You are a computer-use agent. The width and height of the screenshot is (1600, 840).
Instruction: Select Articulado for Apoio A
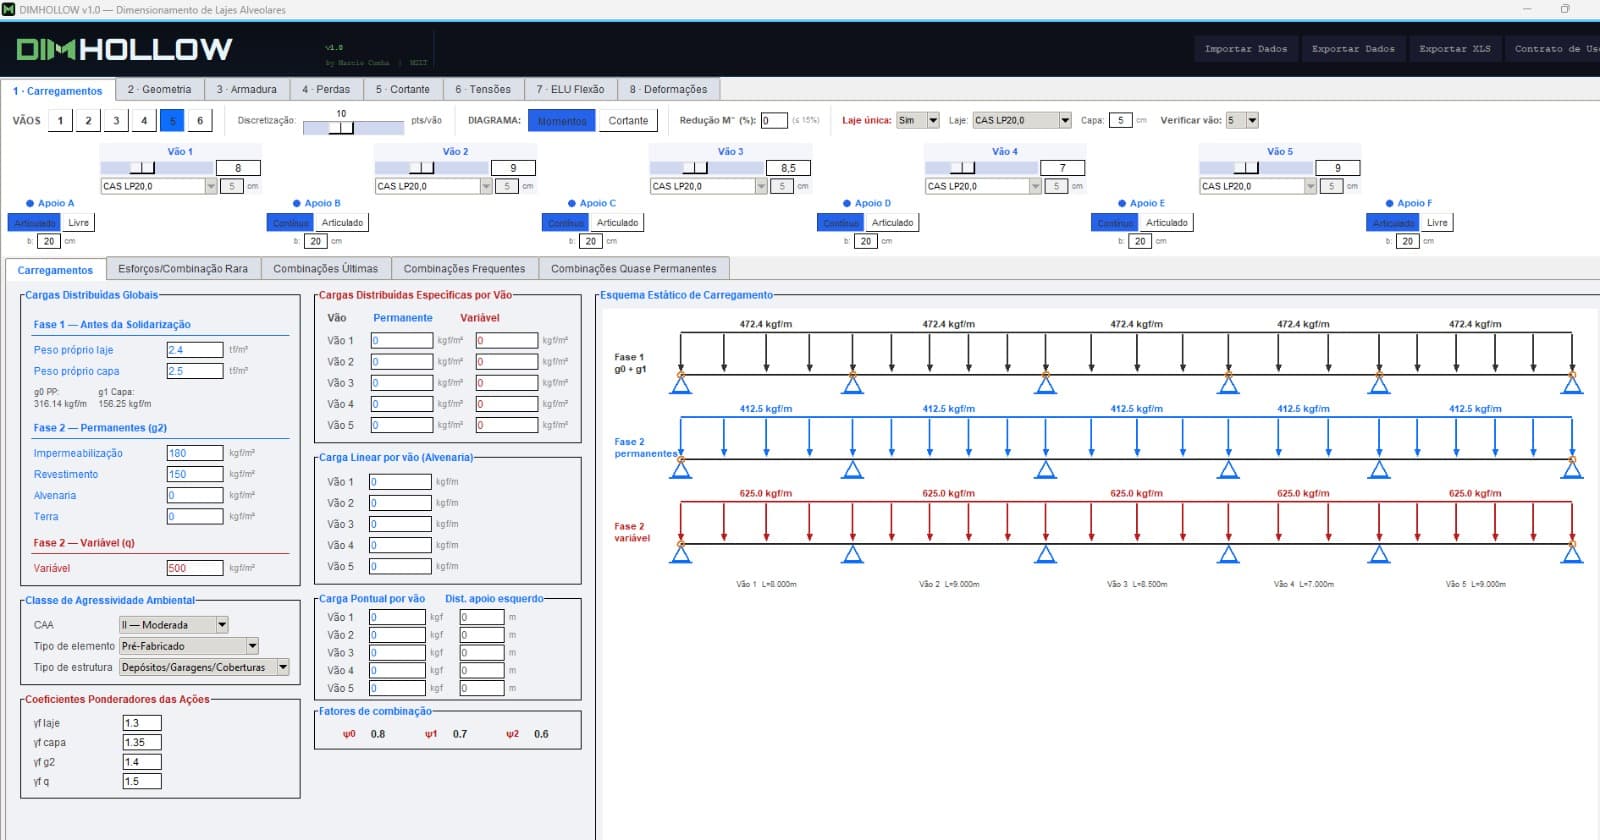click(x=36, y=223)
